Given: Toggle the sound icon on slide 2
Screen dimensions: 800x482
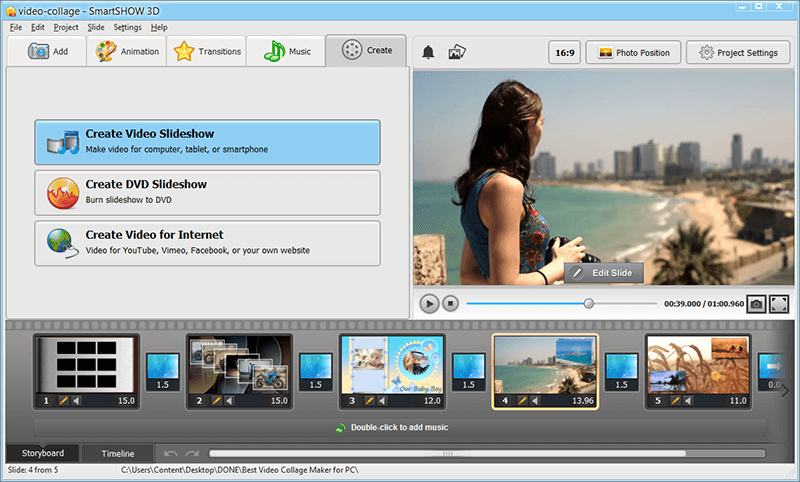Looking at the screenshot, I should [x=230, y=401].
